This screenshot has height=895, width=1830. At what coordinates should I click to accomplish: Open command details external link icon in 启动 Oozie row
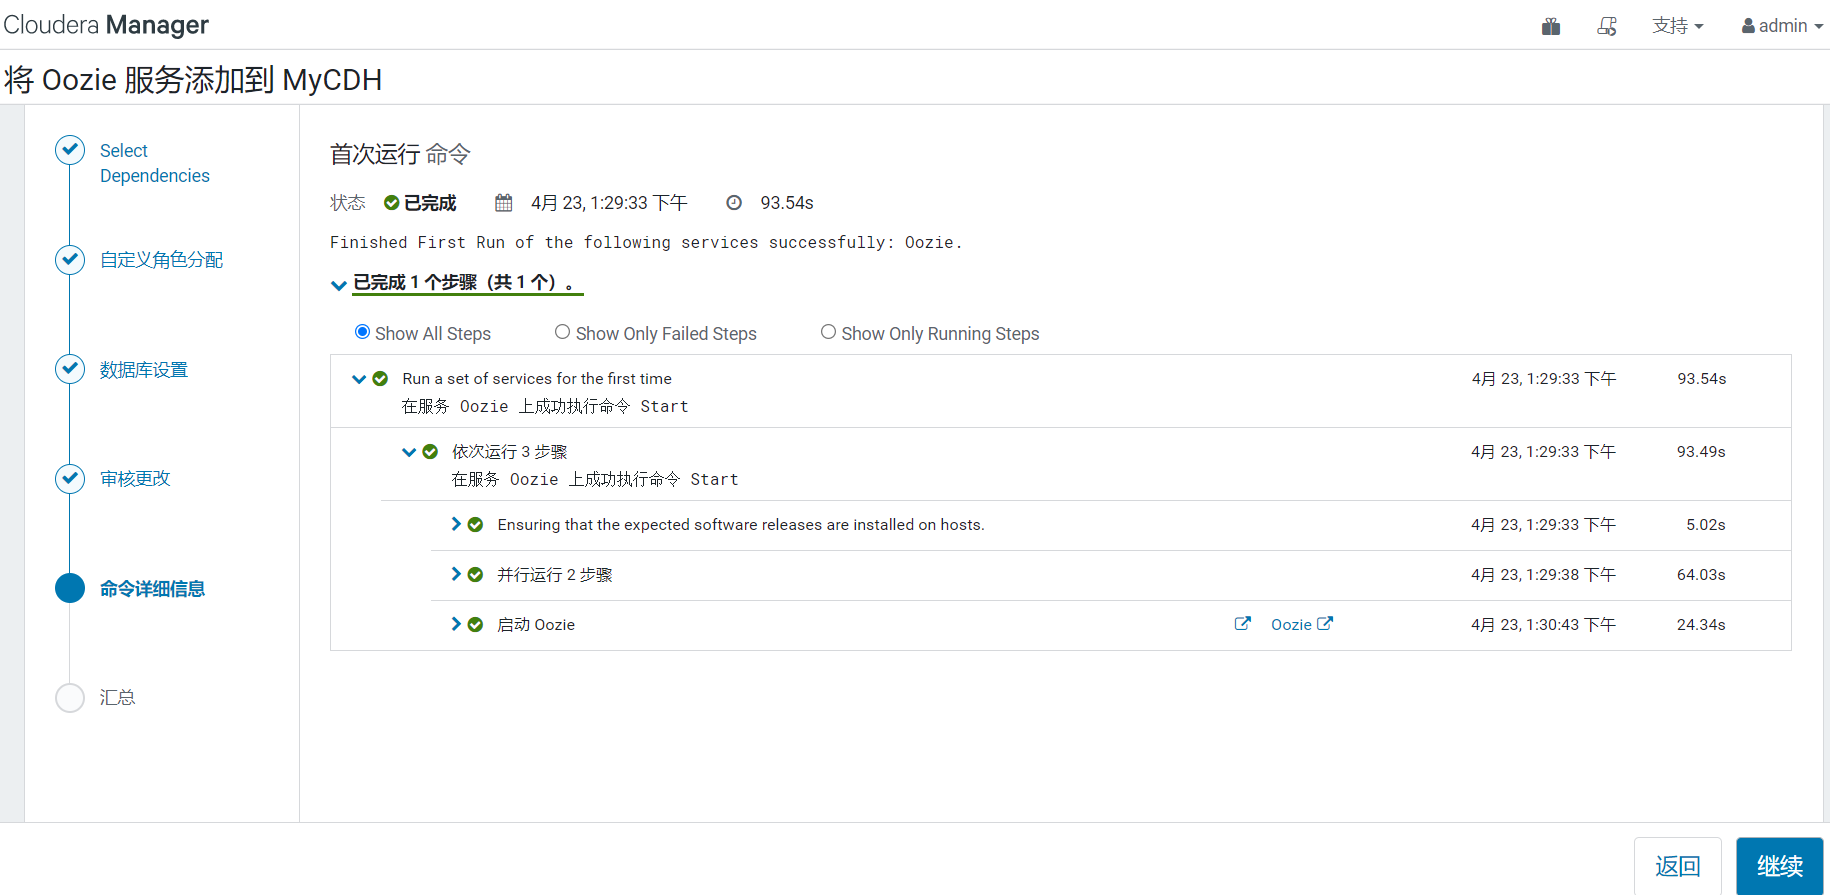pyautogui.click(x=1243, y=624)
